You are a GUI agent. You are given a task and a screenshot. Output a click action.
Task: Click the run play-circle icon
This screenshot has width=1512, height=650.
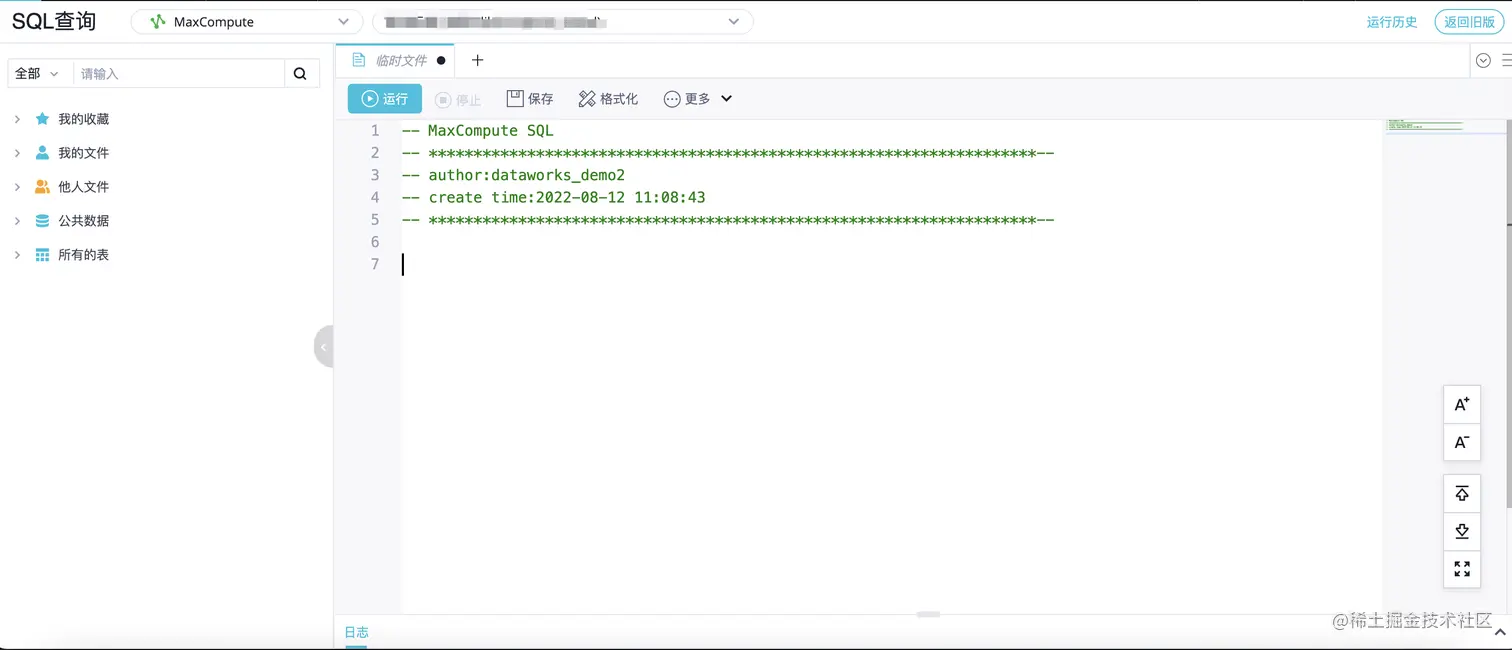tap(370, 99)
